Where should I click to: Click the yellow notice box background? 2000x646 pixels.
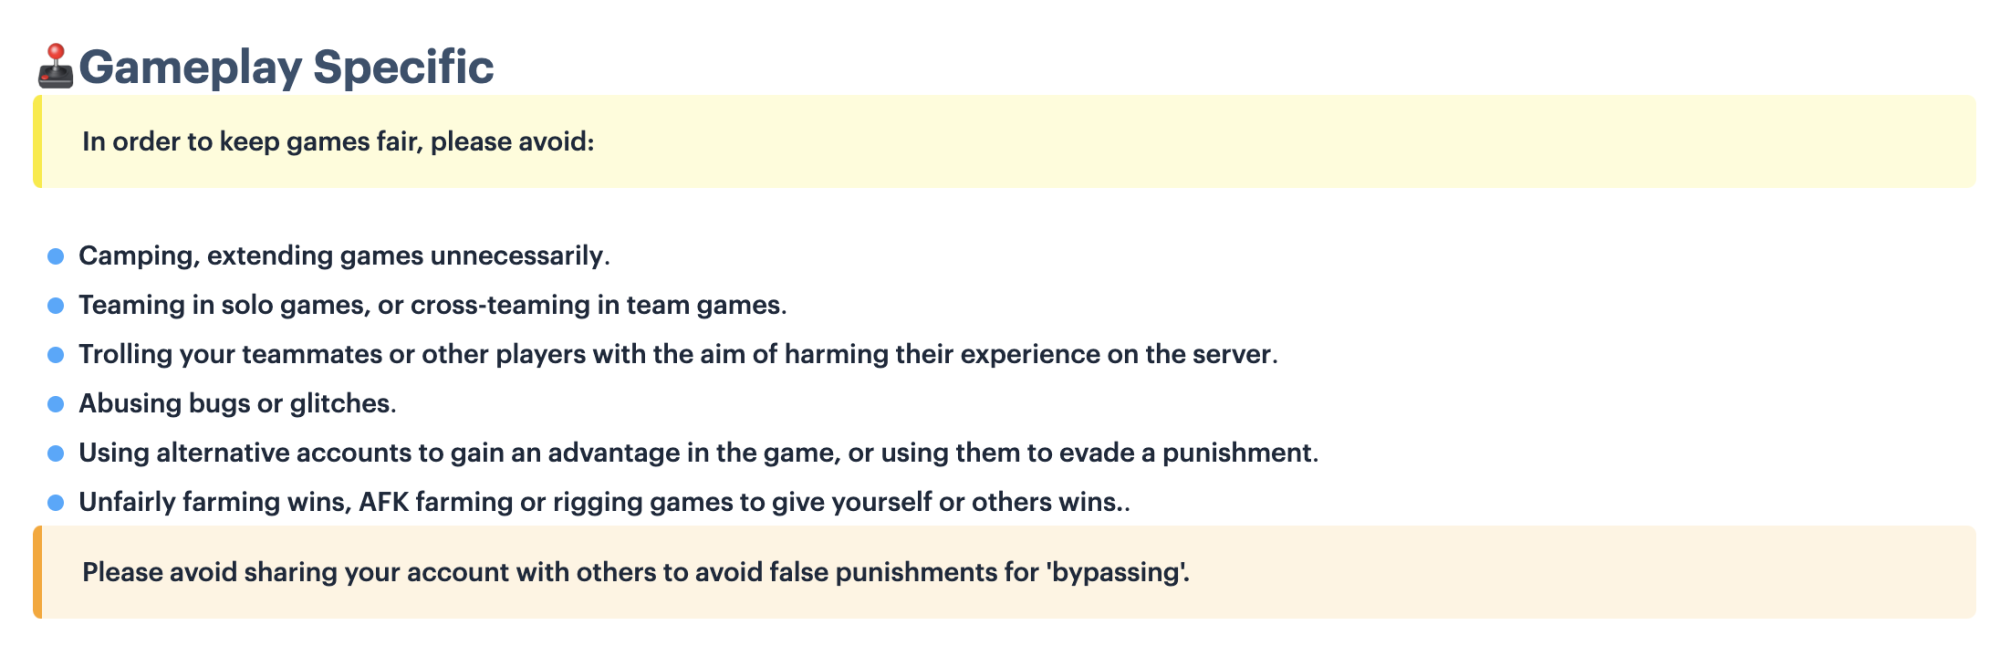[1005, 141]
